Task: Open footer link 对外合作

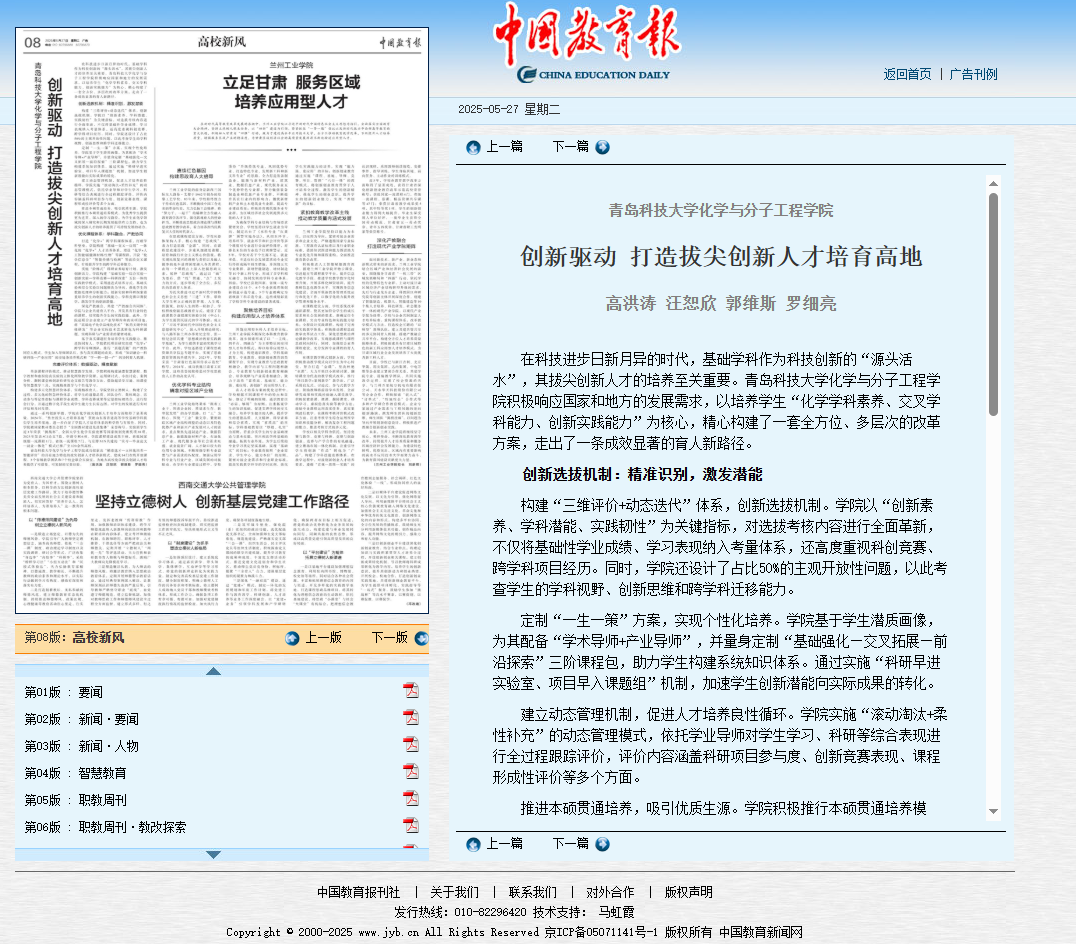Action: tap(610, 892)
